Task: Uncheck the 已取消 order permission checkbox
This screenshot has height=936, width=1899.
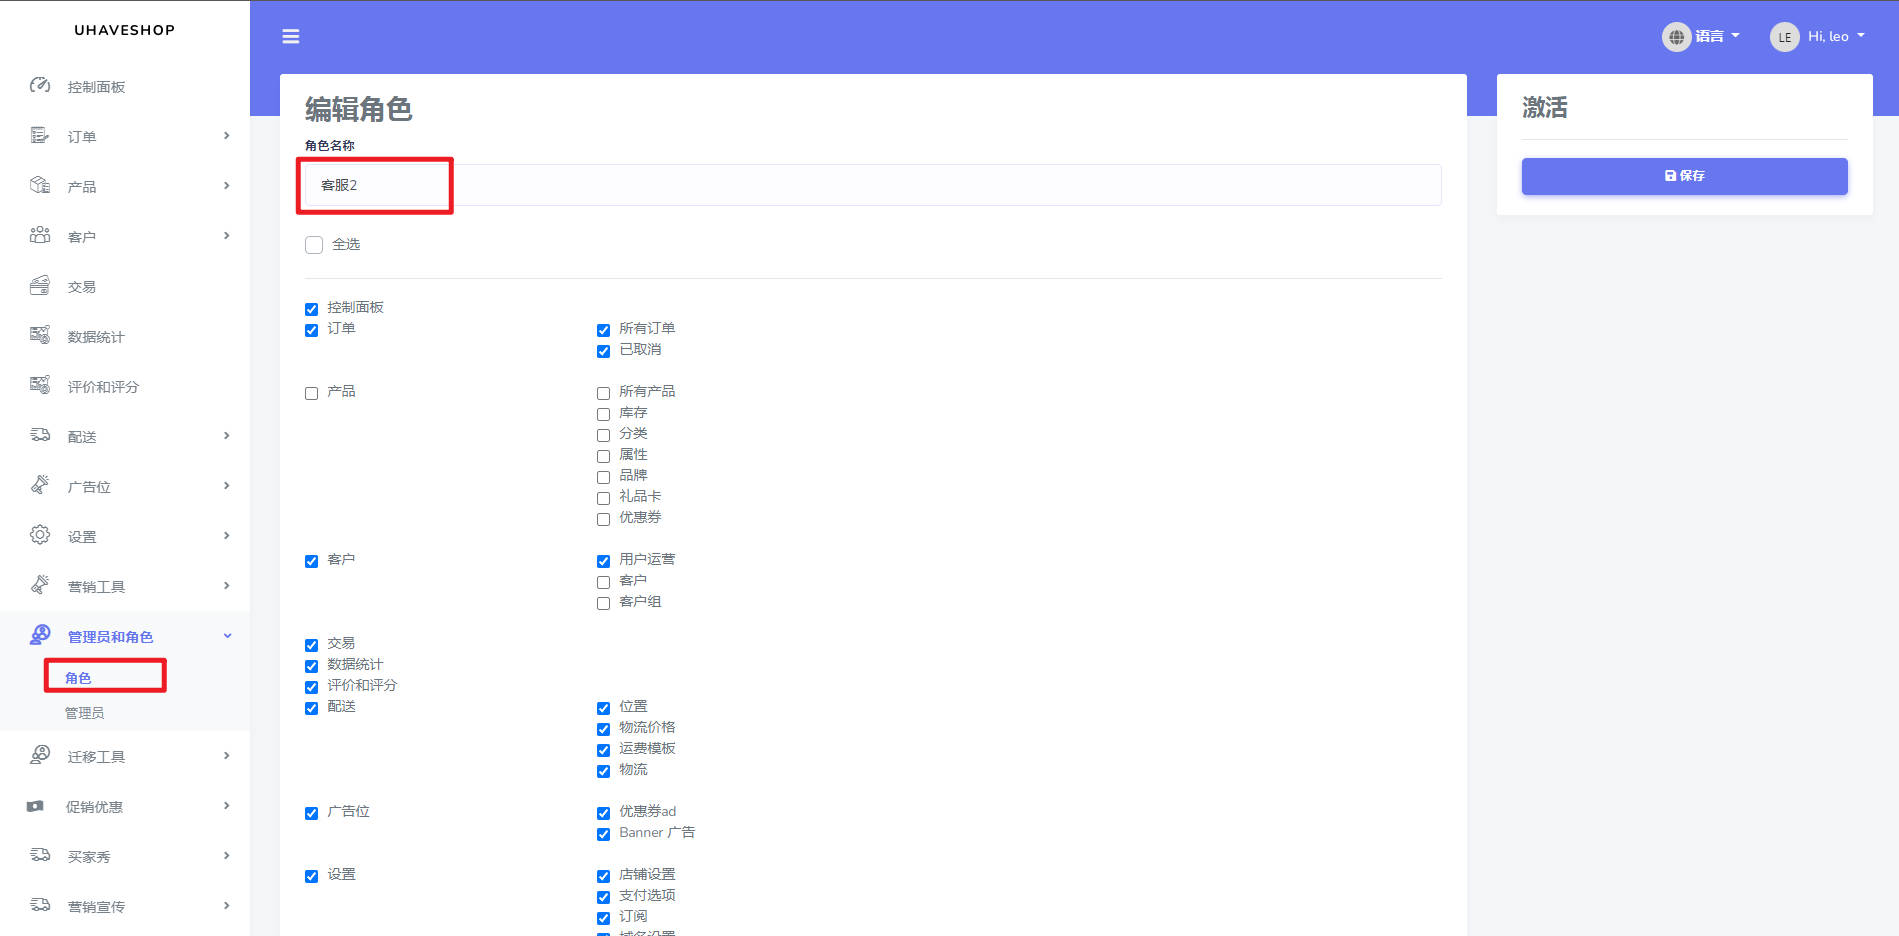Action: coord(603,351)
